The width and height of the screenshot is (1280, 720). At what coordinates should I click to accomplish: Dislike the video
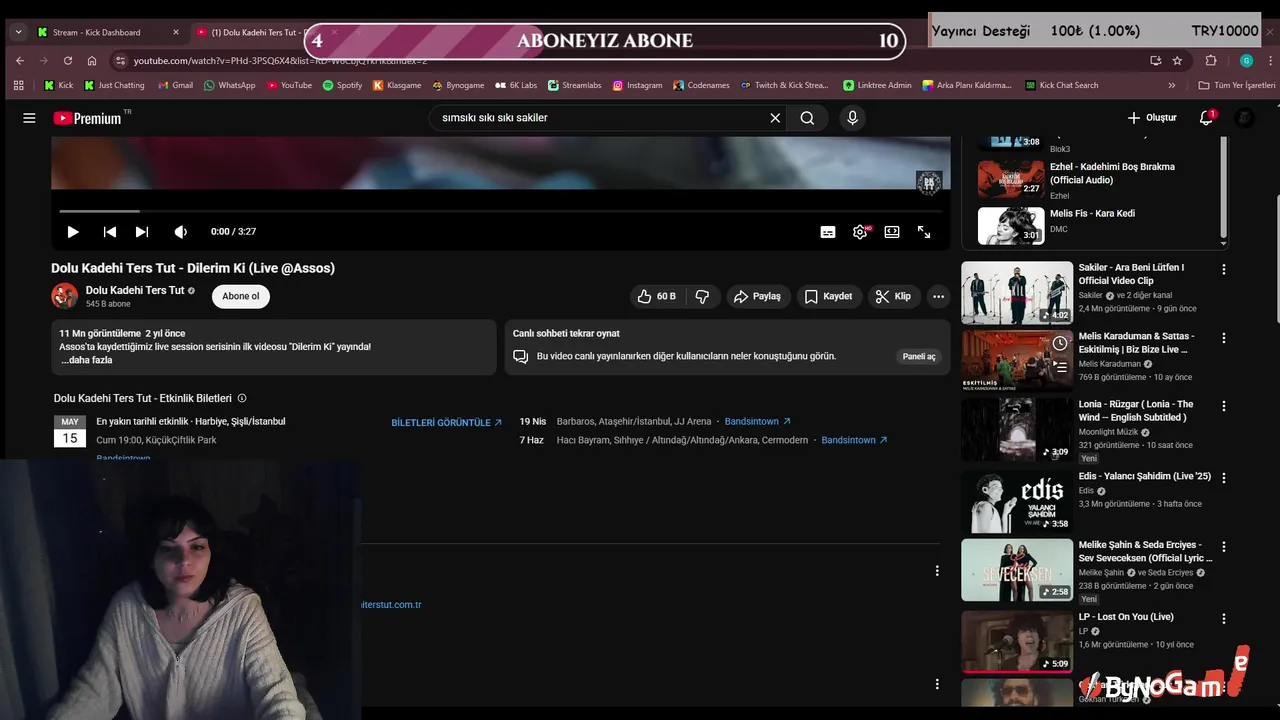(702, 296)
